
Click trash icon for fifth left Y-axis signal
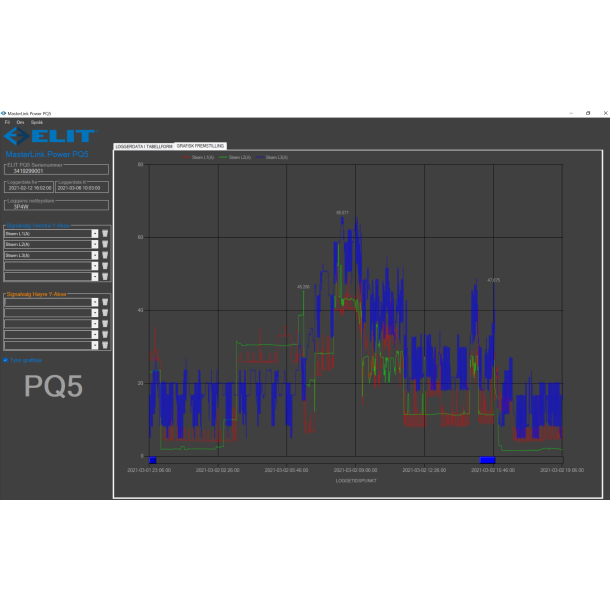click(105, 277)
